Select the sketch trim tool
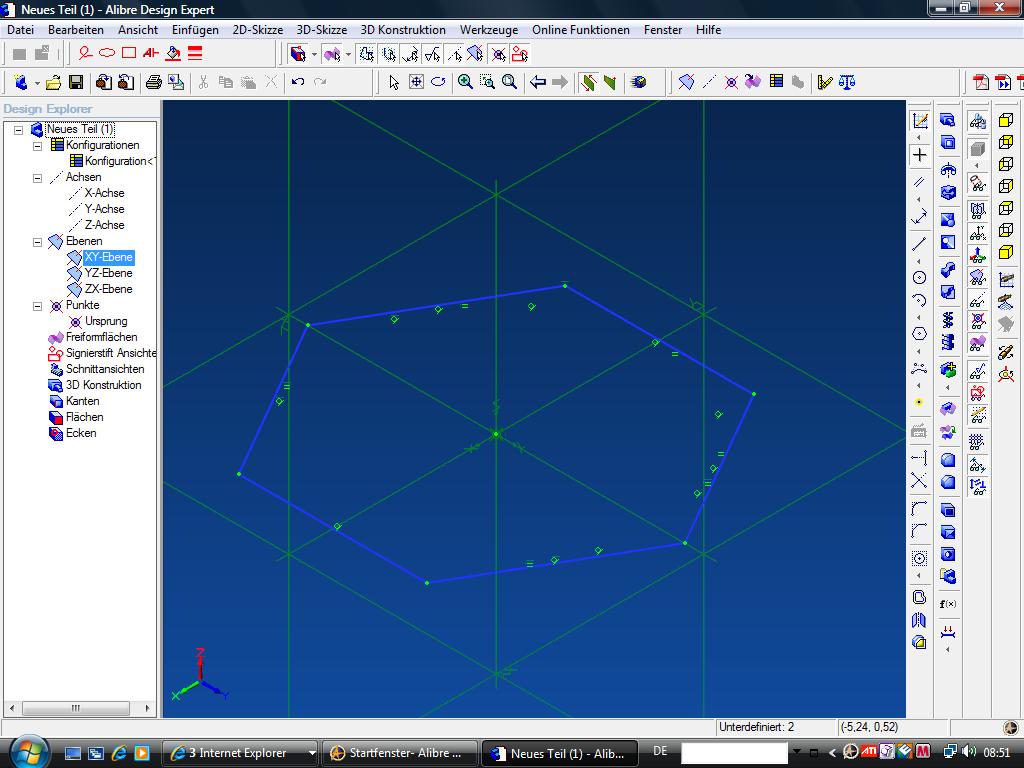The height and width of the screenshot is (768, 1024). [x=919, y=481]
